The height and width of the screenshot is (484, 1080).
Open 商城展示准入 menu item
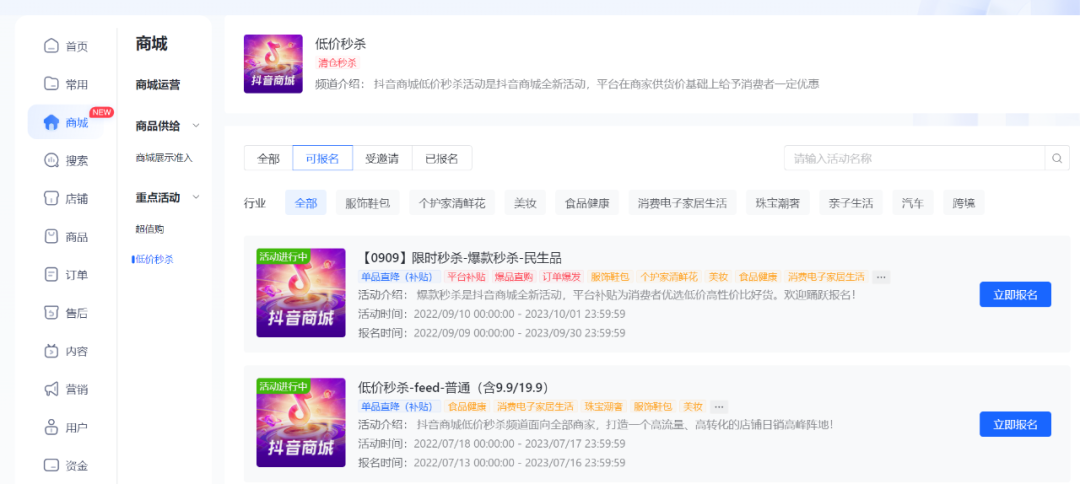(x=164, y=158)
